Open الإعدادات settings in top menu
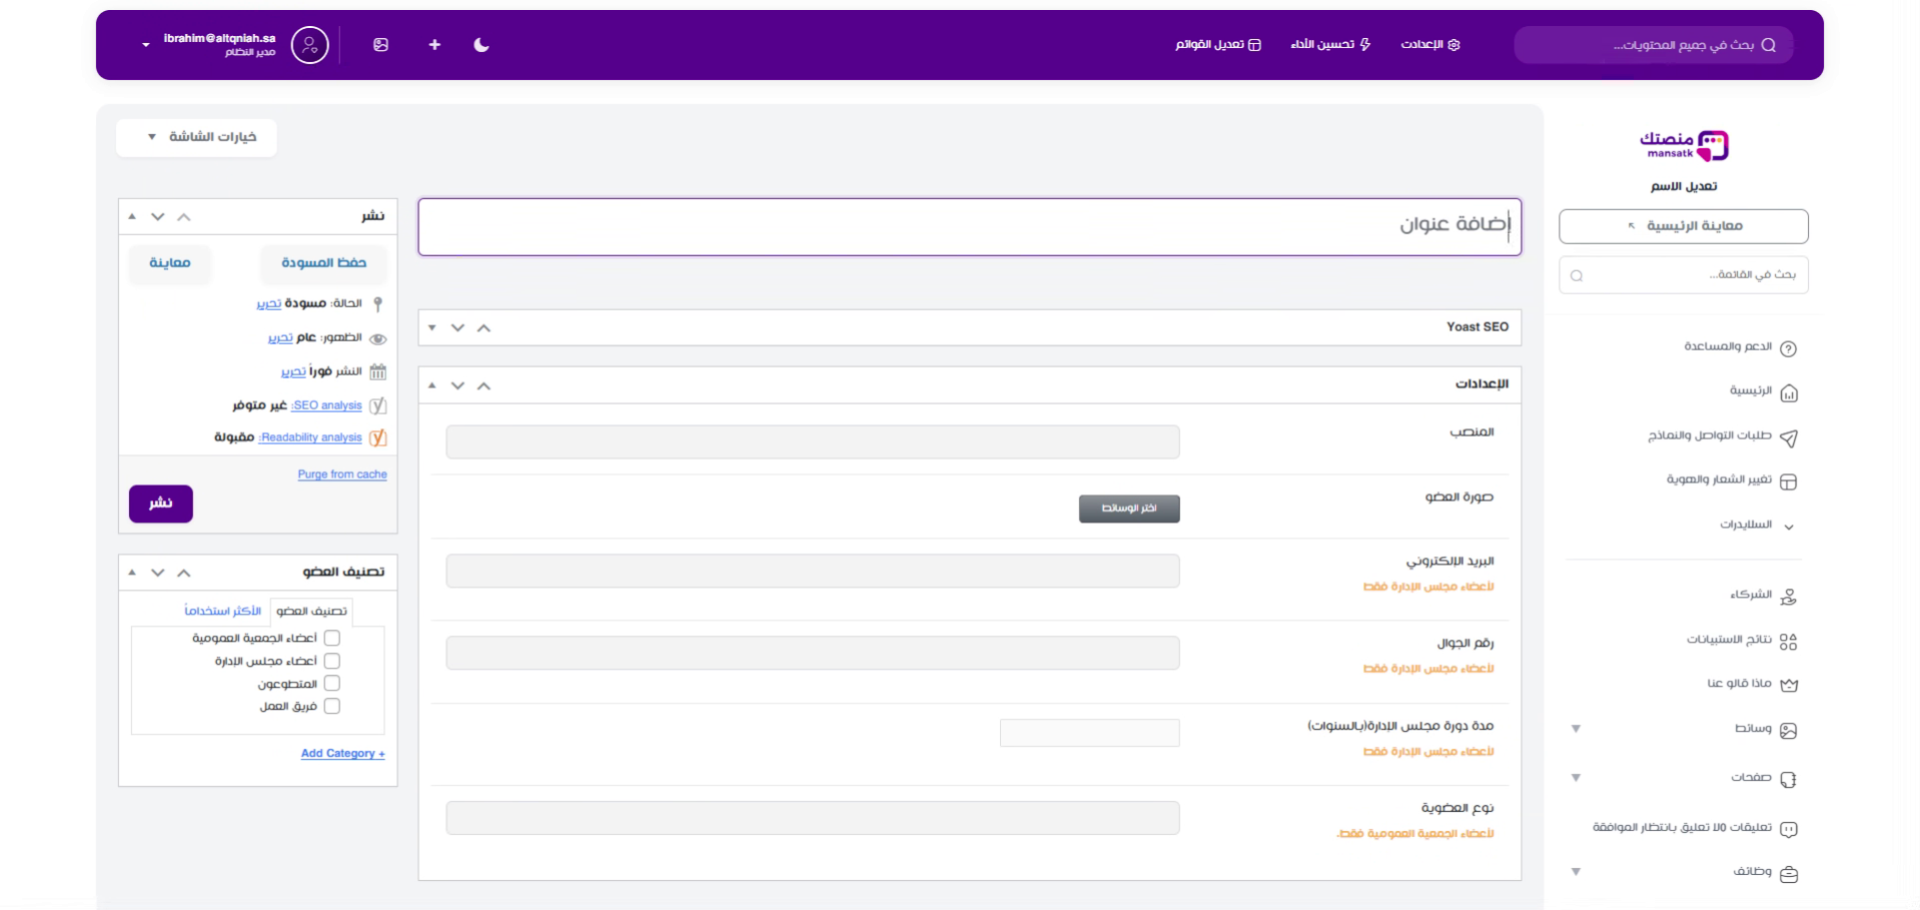This screenshot has width=1920, height=910. [x=1430, y=45]
